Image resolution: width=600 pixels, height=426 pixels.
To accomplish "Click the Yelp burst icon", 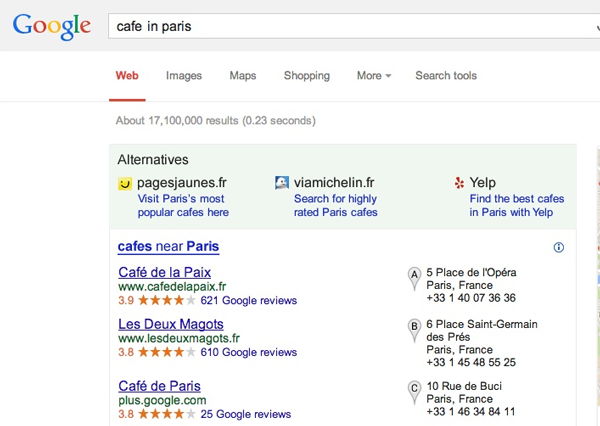I will pos(459,183).
